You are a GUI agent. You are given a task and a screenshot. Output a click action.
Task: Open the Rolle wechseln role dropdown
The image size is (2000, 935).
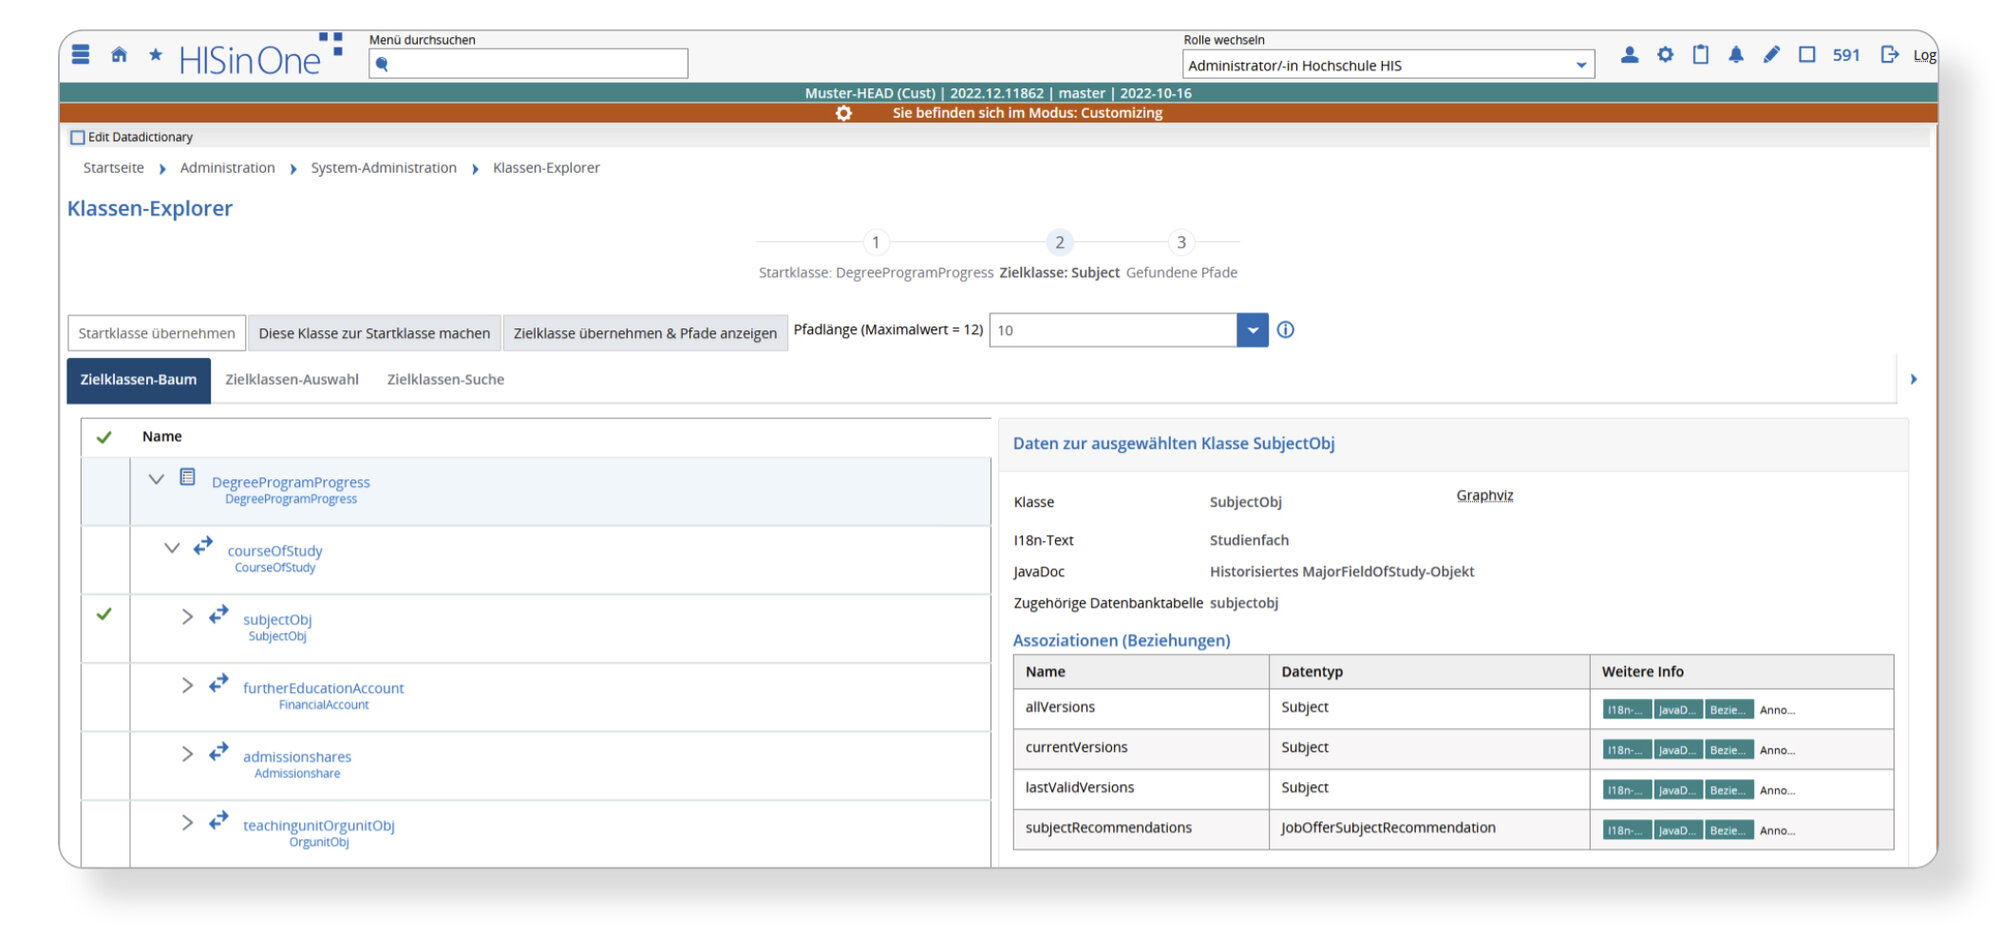coord(1388,65)
